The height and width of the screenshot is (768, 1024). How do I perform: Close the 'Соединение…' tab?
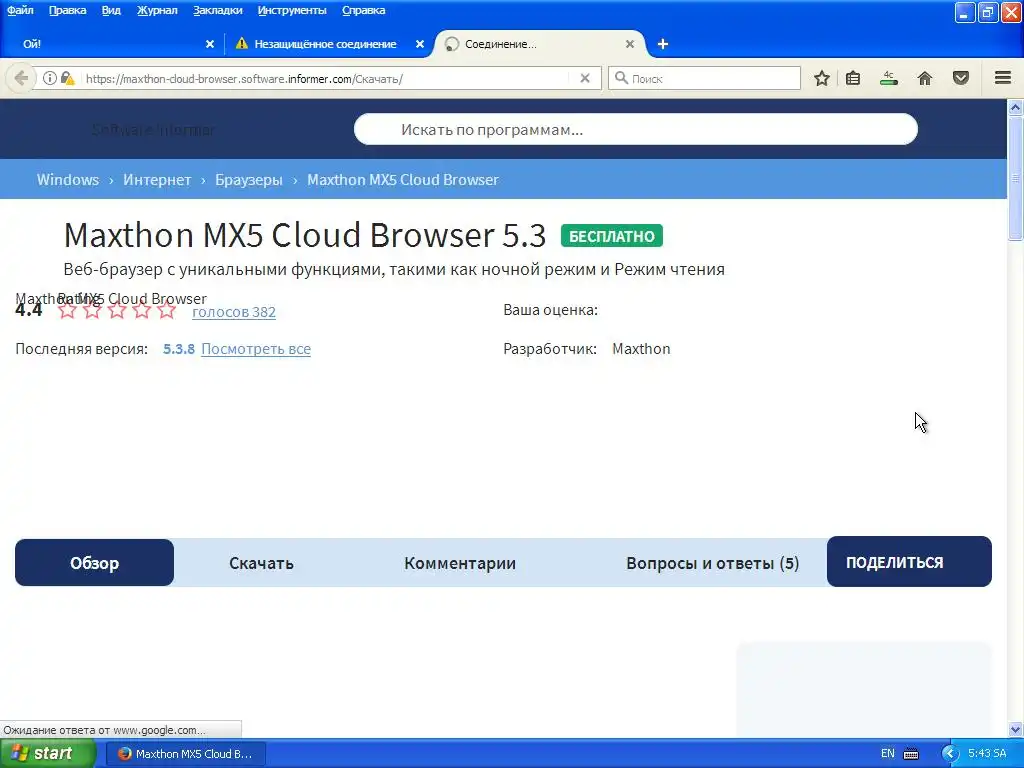630,44
